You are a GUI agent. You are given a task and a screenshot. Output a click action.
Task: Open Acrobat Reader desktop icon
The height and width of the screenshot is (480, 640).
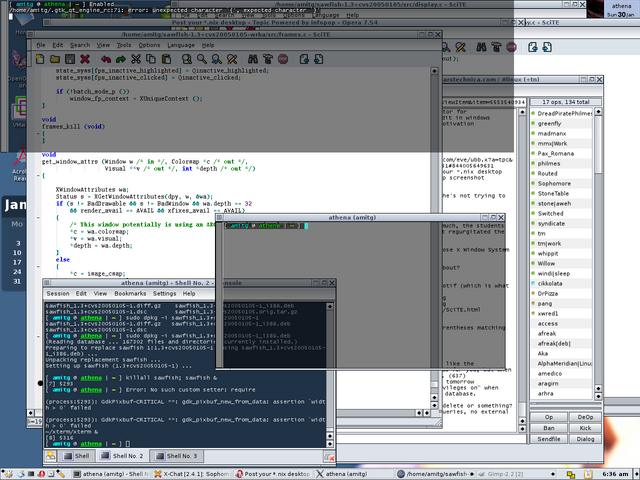[x=19, y=165]
